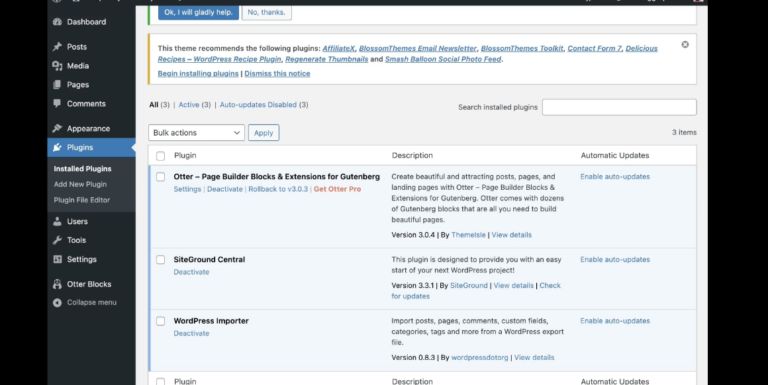Open ThemeIsle author link
This screenshot has height=385, width=768.
point(468,235)
